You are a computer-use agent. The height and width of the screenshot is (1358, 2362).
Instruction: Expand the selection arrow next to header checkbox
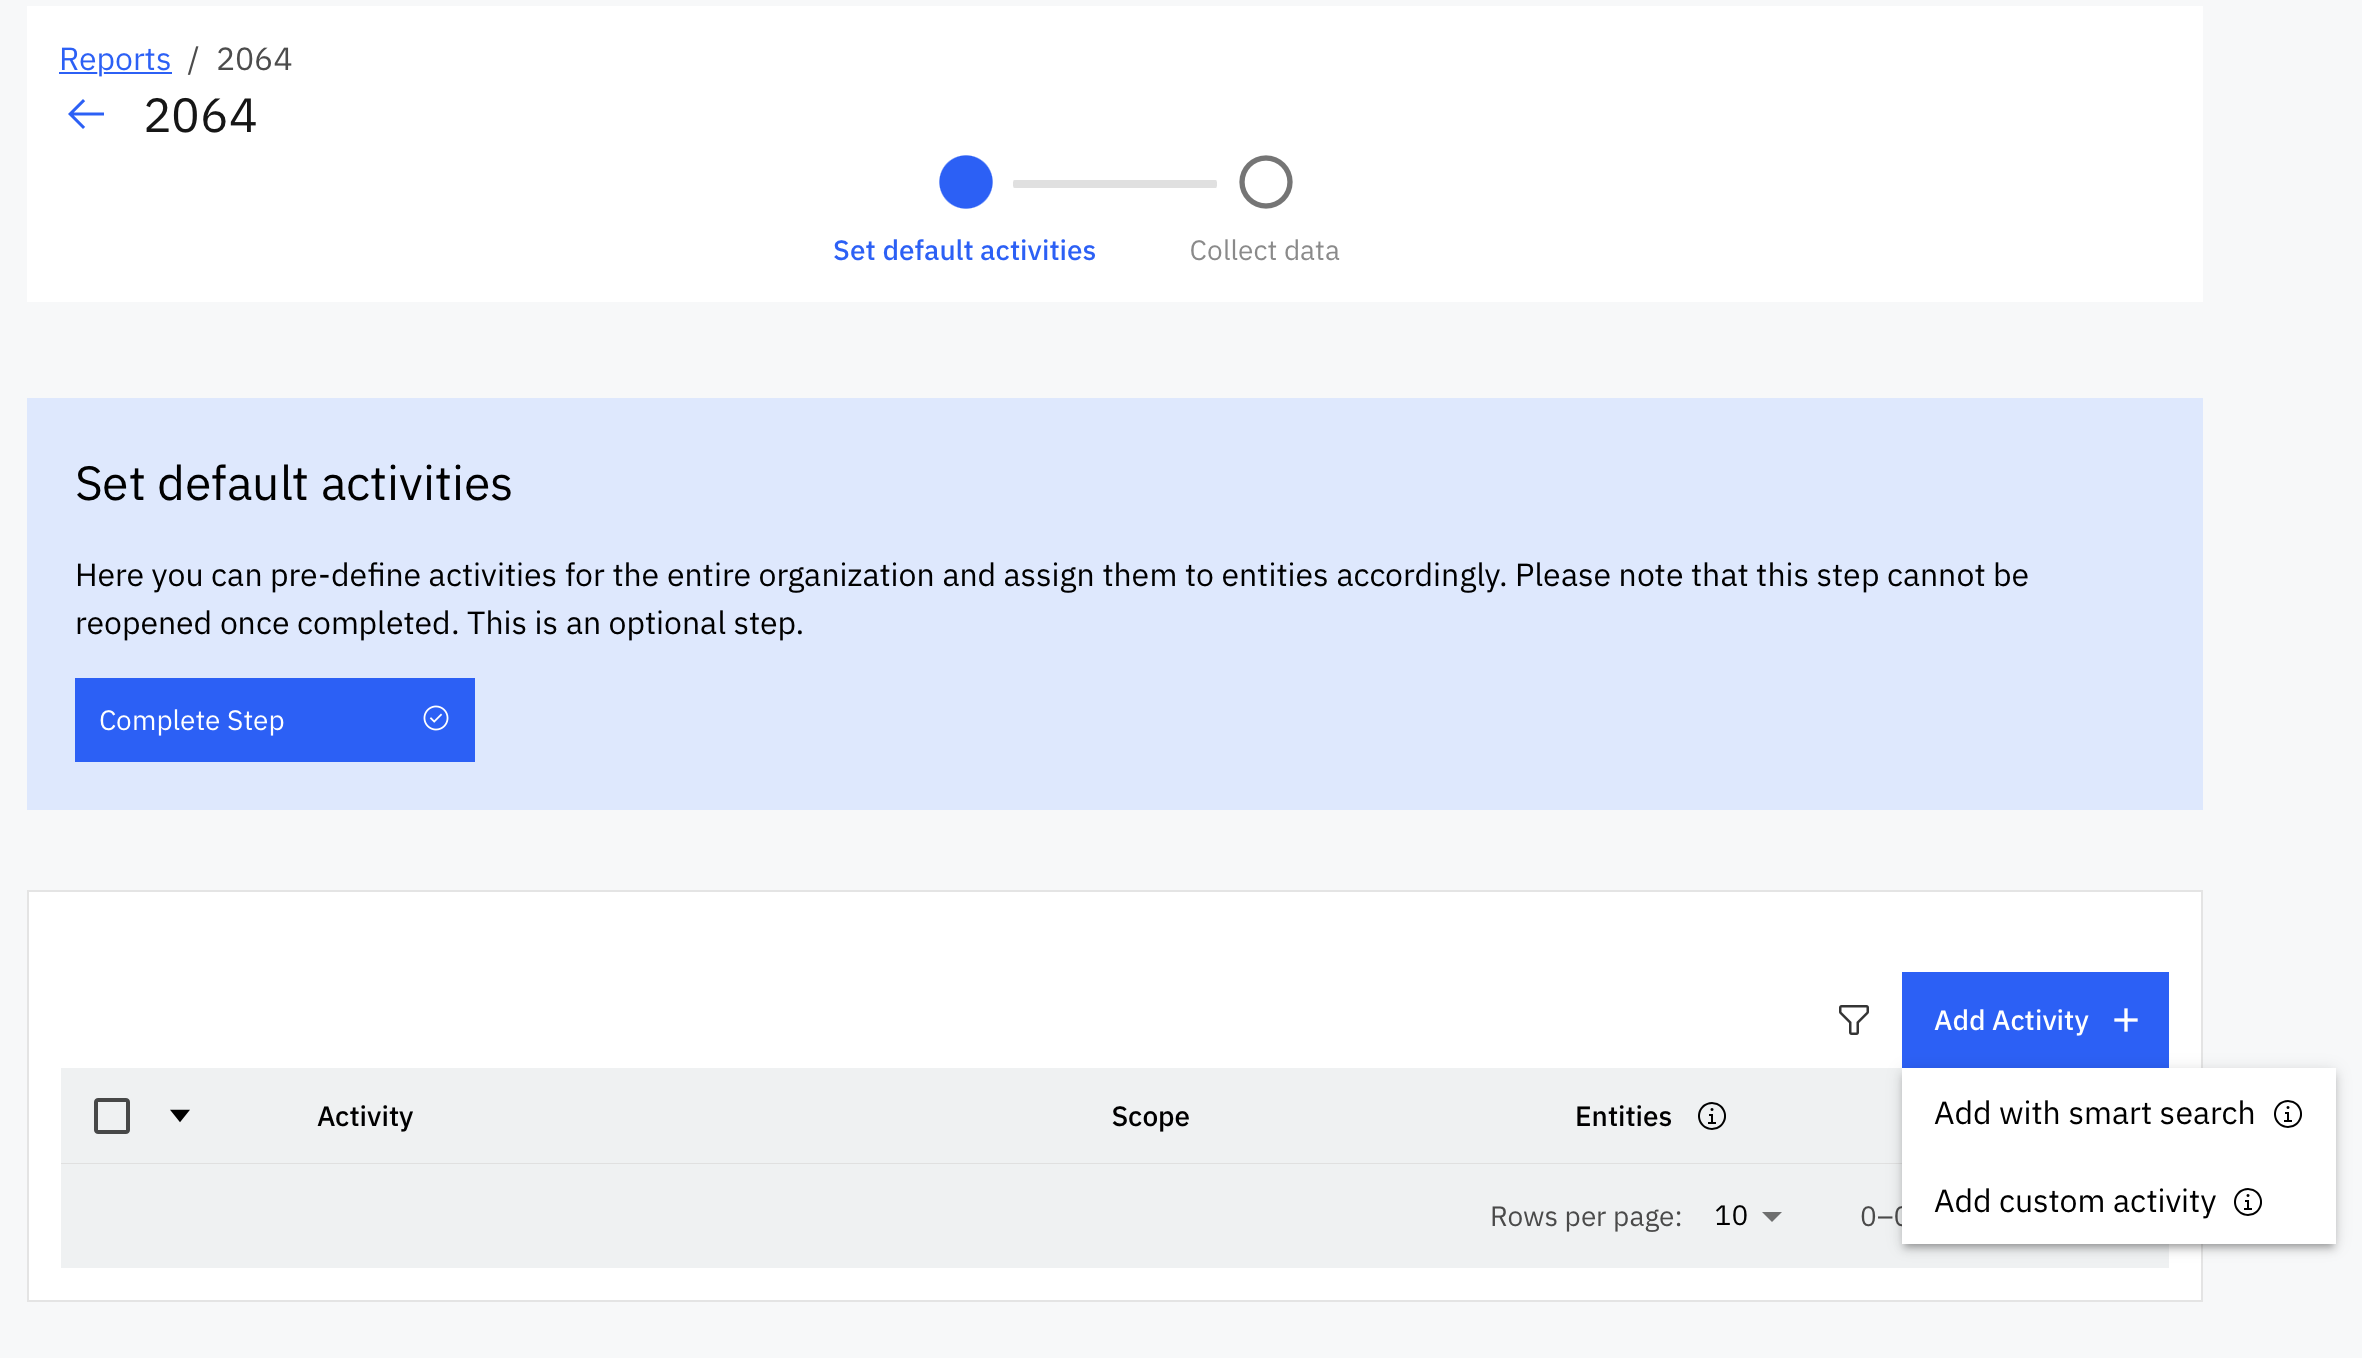[x=180, y=1116]
